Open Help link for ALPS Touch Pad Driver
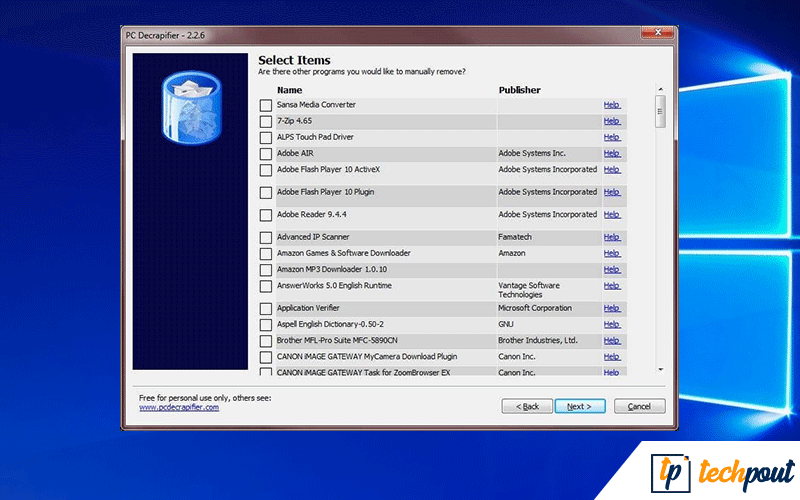800x500 pixels. (x=612, y=137)
